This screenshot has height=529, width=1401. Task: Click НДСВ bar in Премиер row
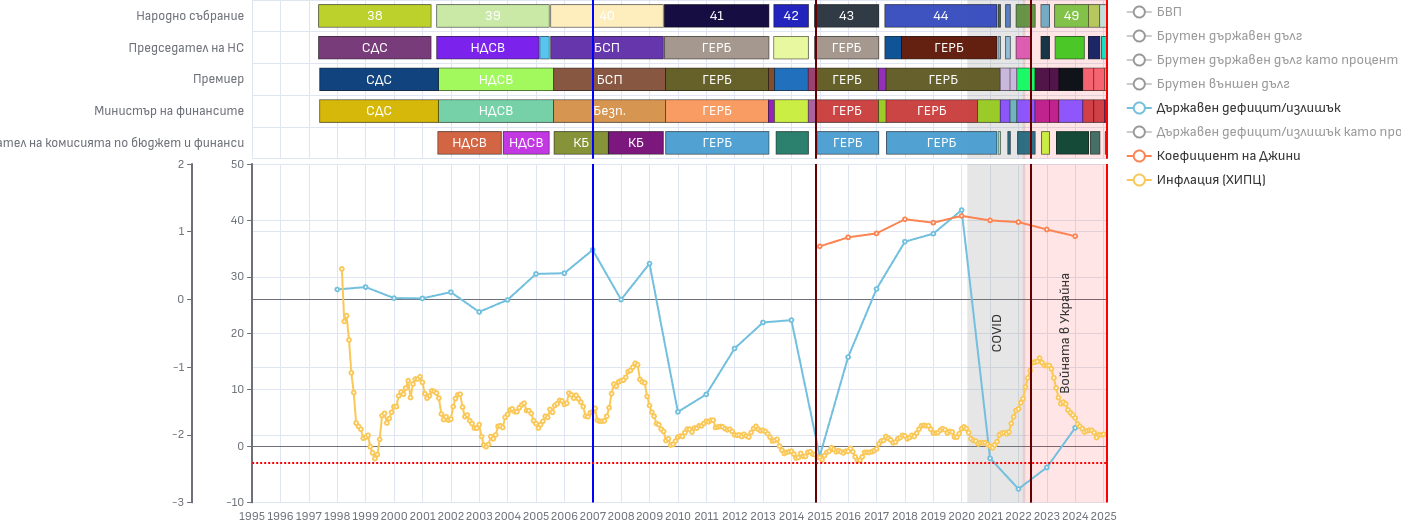pos(496,80)
